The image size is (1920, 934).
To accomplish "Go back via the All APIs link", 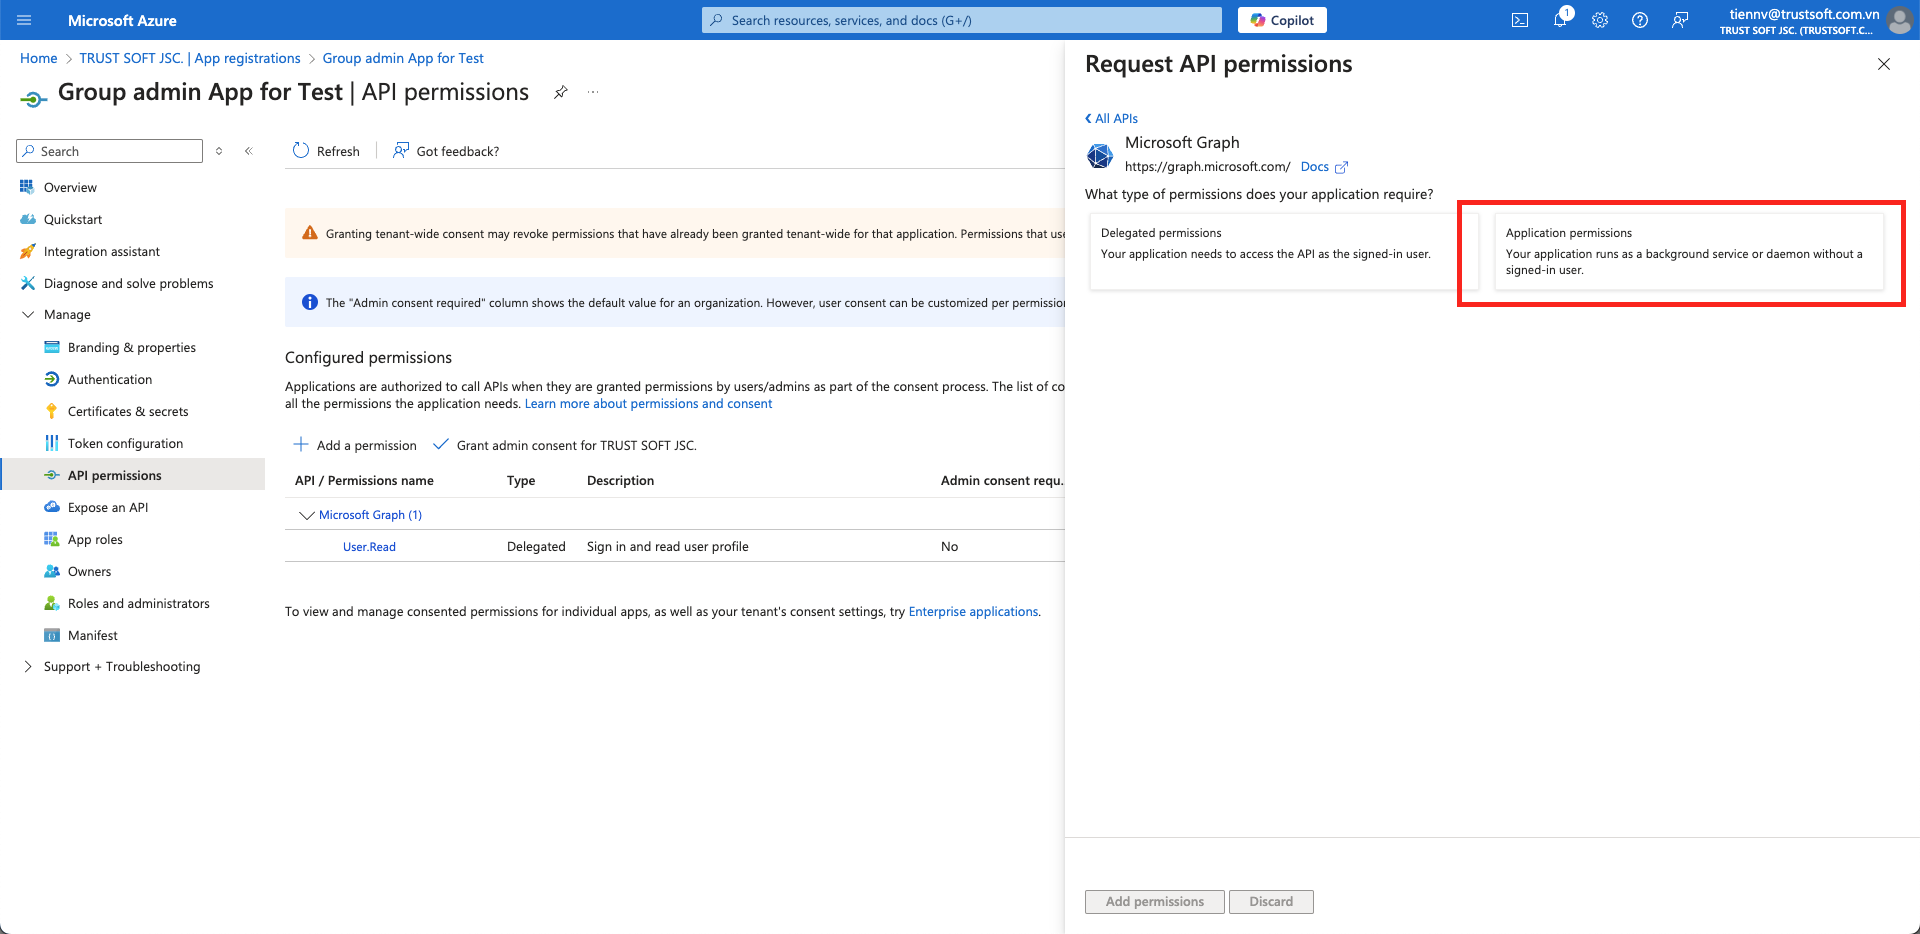I will click(x=1112, y=118).
